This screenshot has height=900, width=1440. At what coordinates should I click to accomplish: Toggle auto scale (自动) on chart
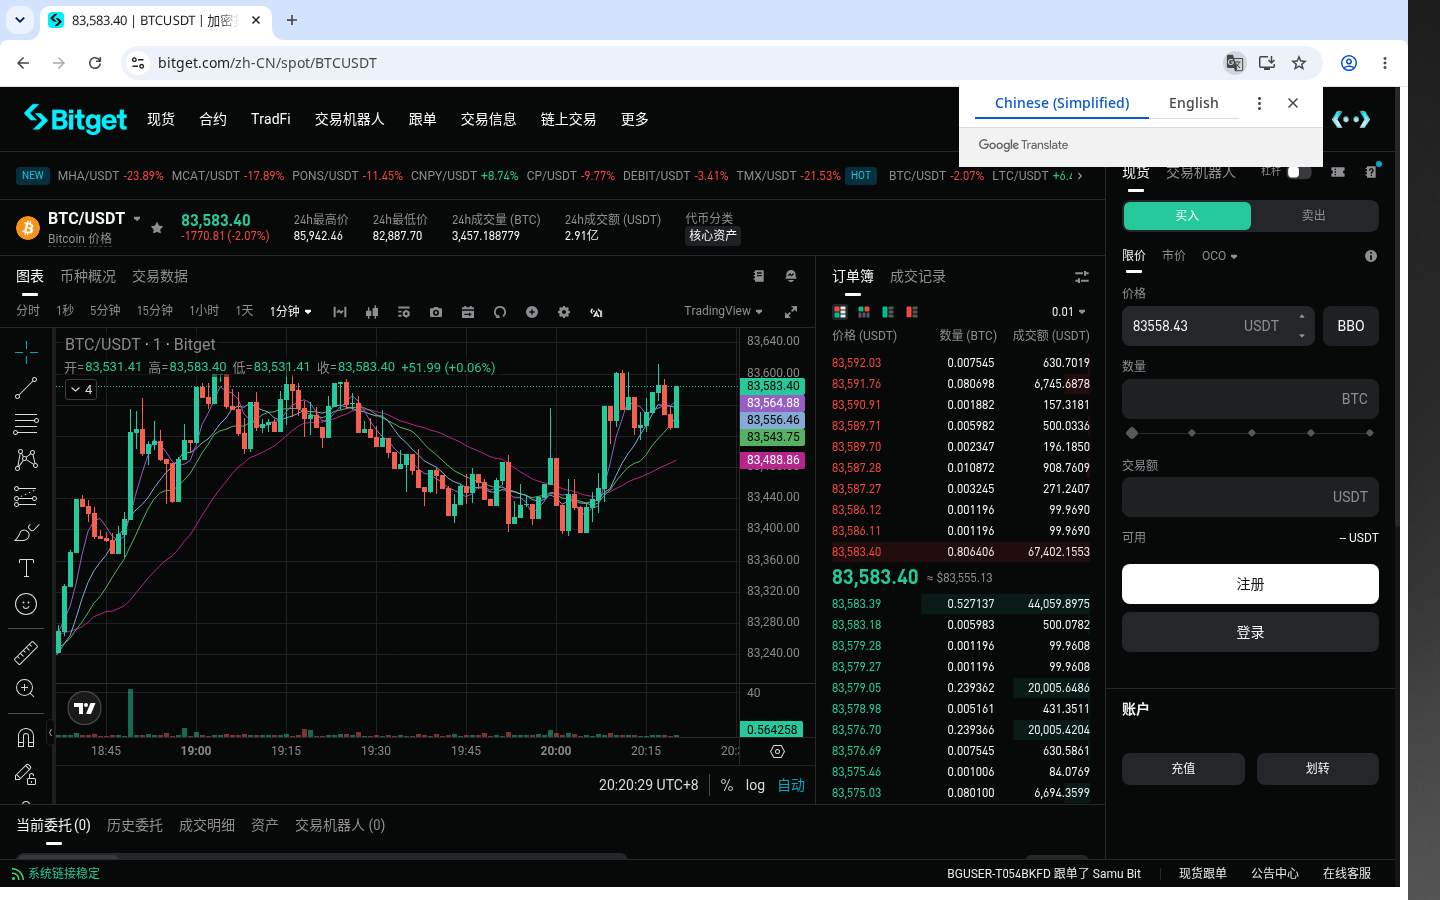(x=791, y=785)
